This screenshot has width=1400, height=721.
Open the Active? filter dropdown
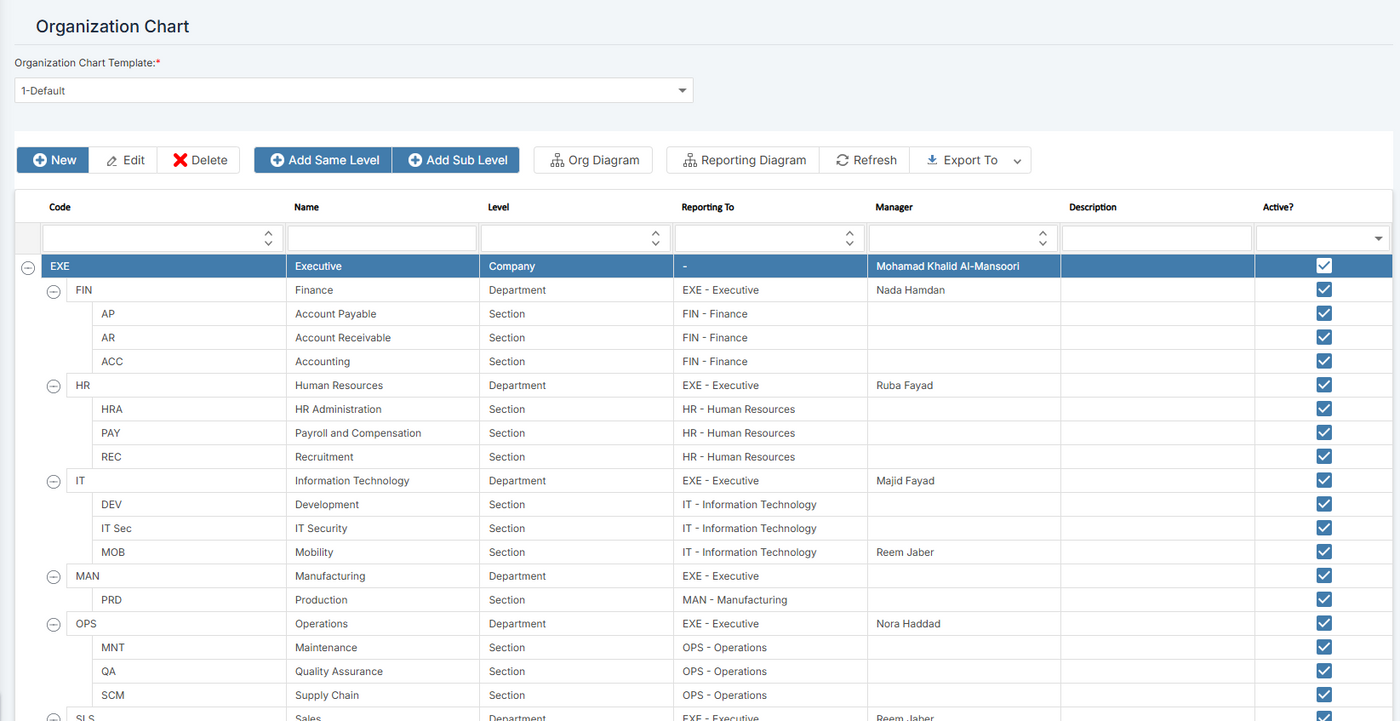(x=1379, y=239)
